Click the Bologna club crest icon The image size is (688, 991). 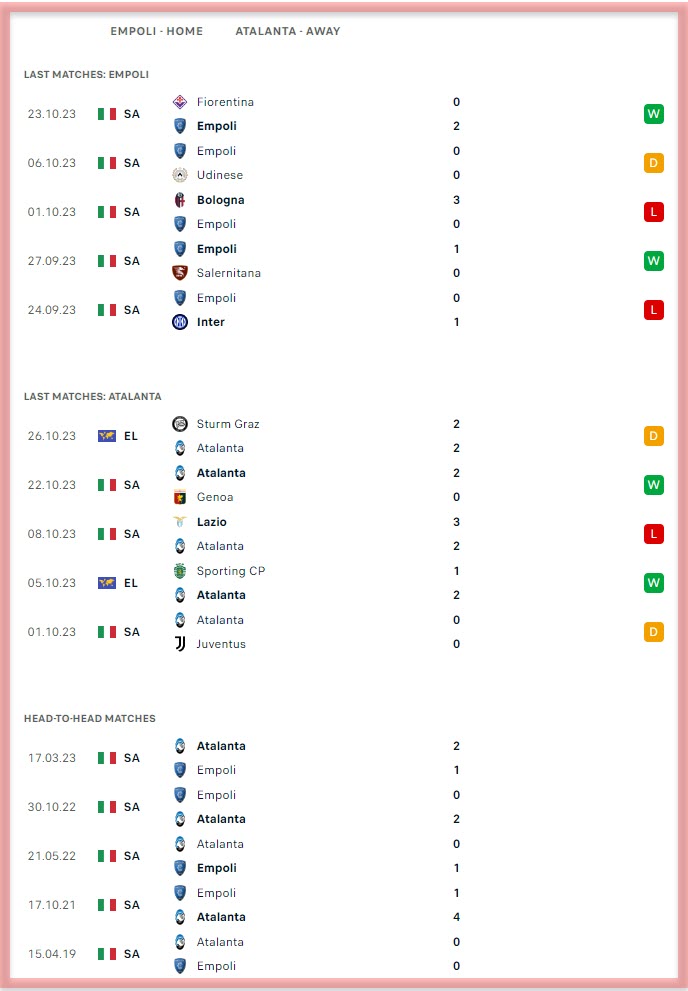pos(180,200)
